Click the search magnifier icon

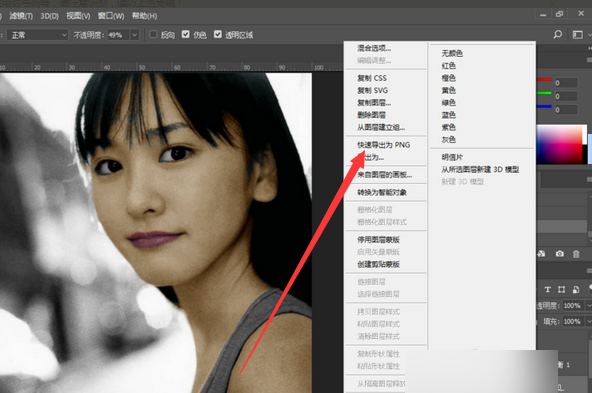click(x=557, y=35)
